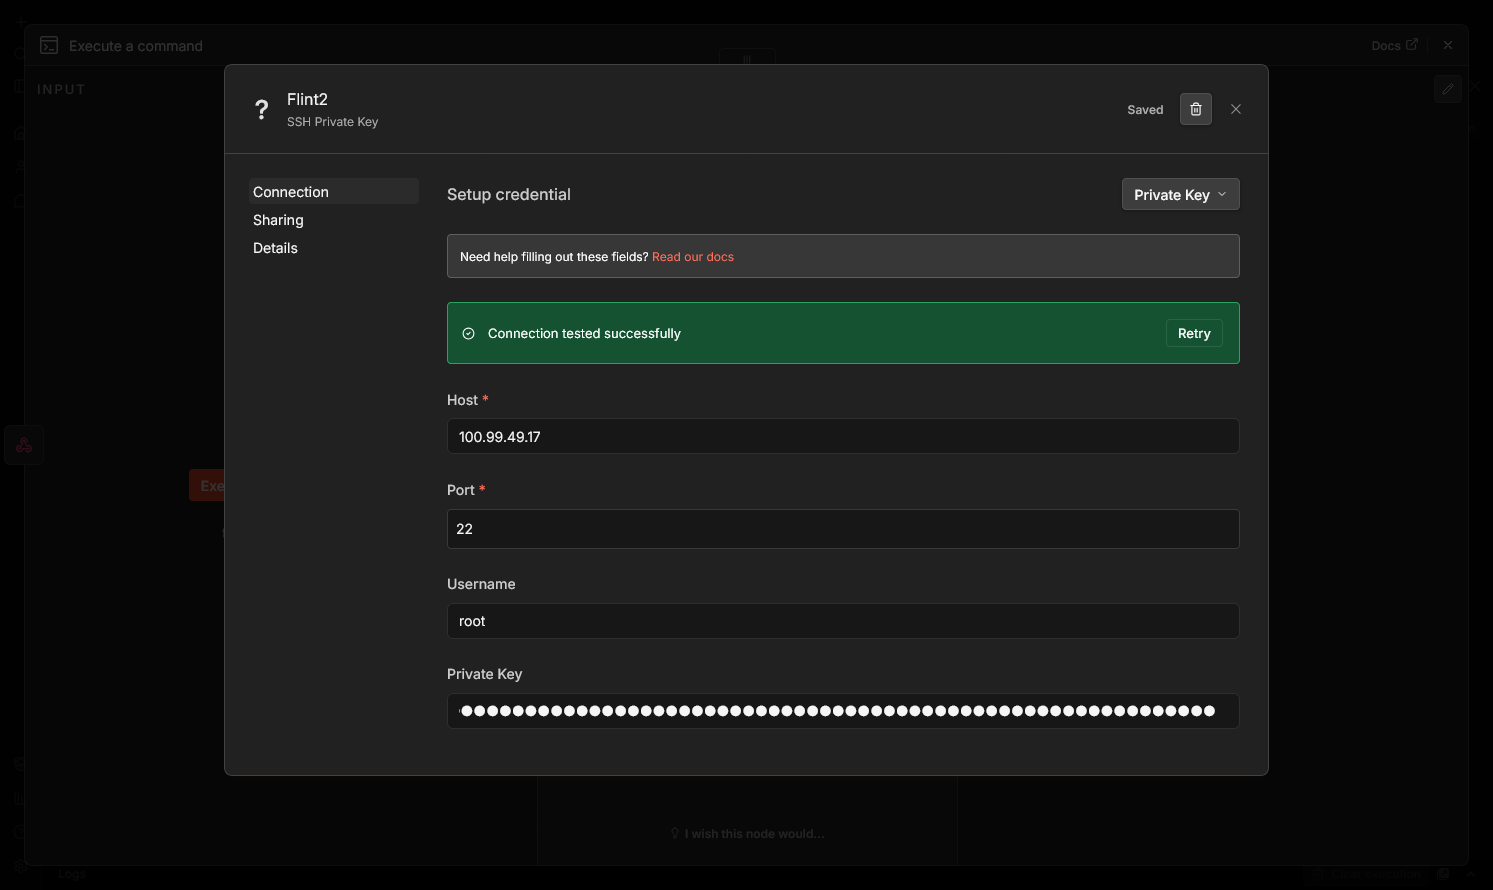
Task: Click the 'I wish this node would...' text
Action: pyautogui.click(x=754, y=833)
